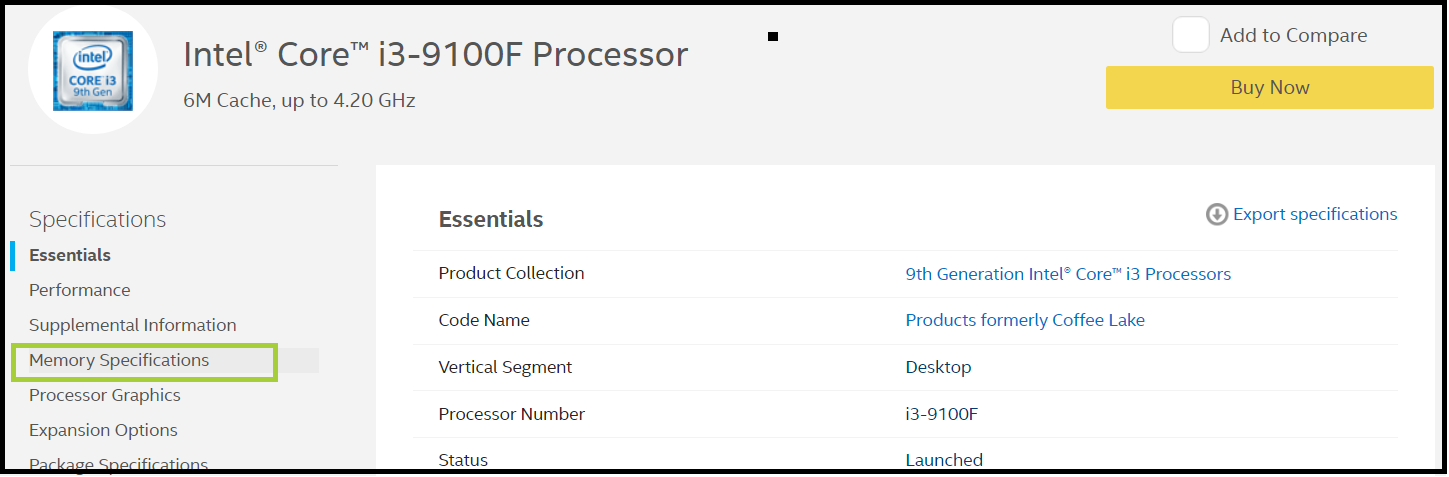This screenshot has height=477, width=1449.
Task: Open Package Specifications in the sidebar
Action: [x=118, y=464]
